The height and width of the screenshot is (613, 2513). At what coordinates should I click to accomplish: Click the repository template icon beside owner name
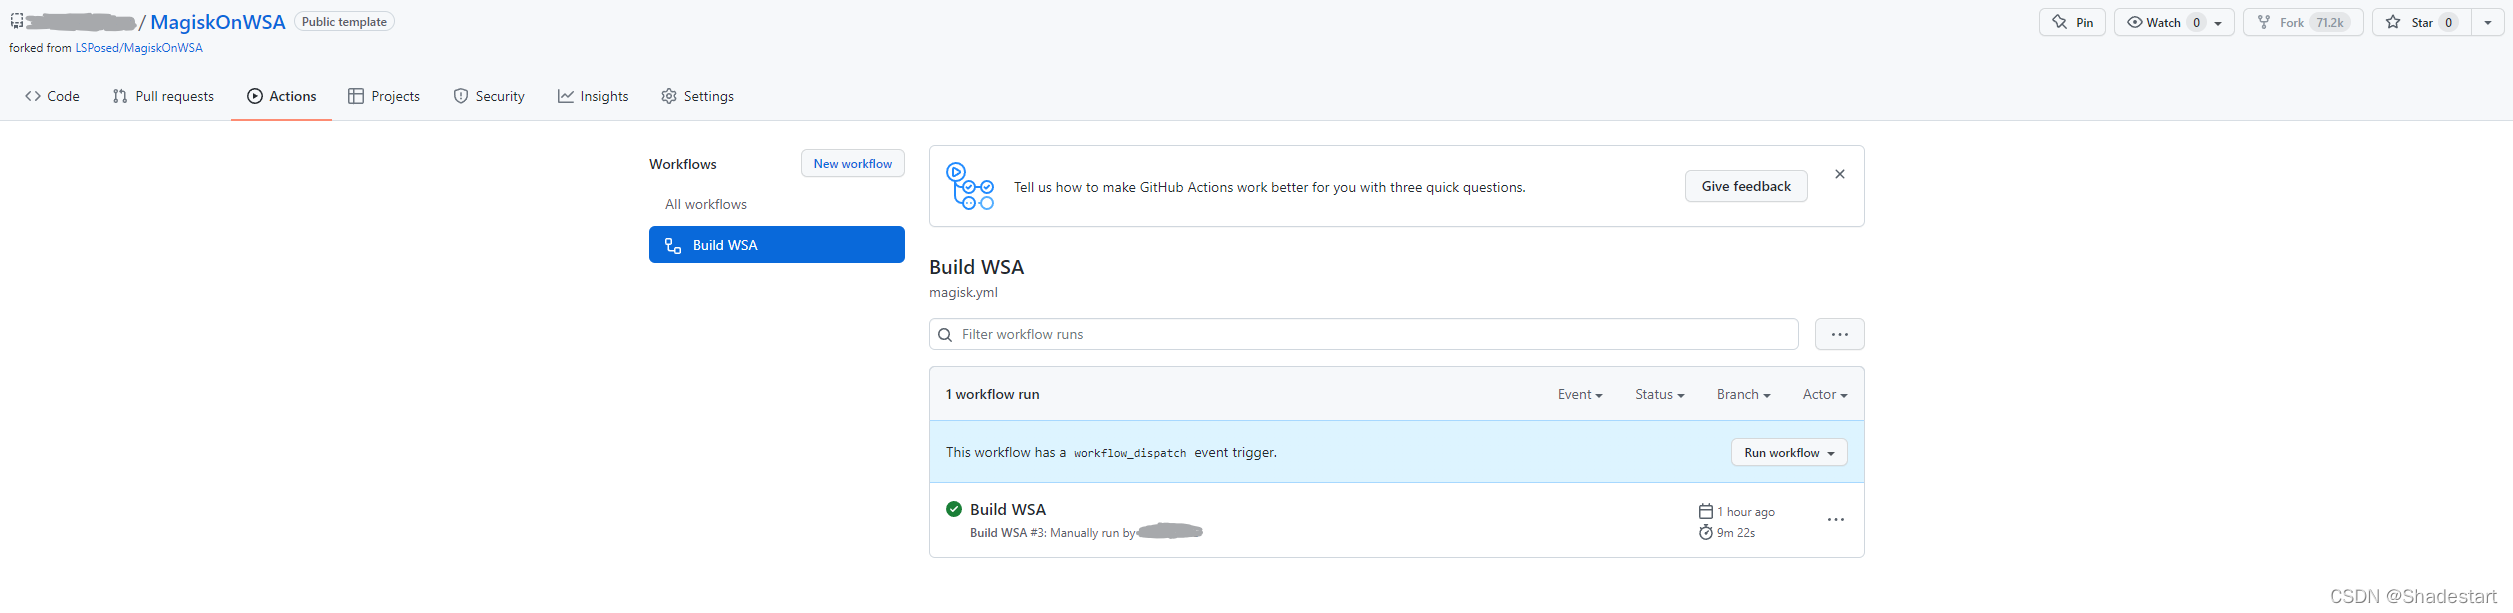(x=17, y=21)
